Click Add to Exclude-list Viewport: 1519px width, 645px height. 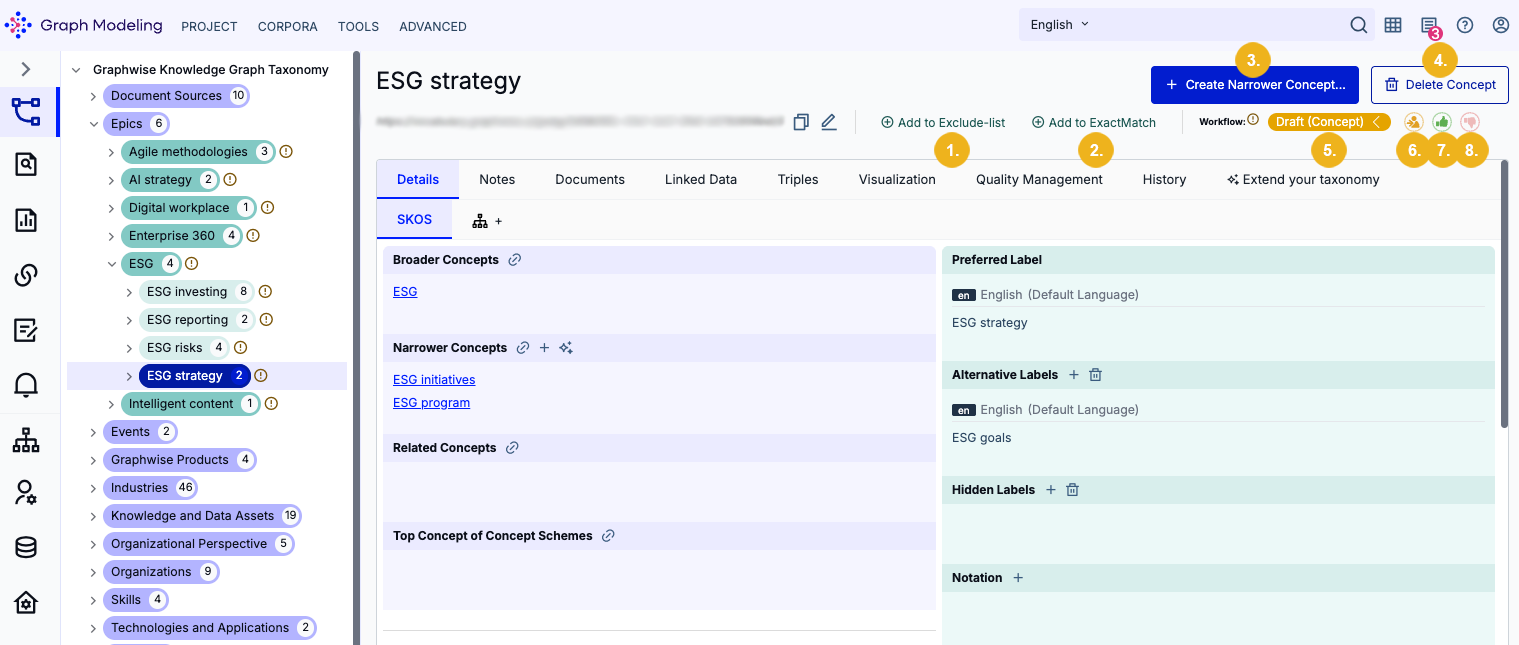[943, 123]
